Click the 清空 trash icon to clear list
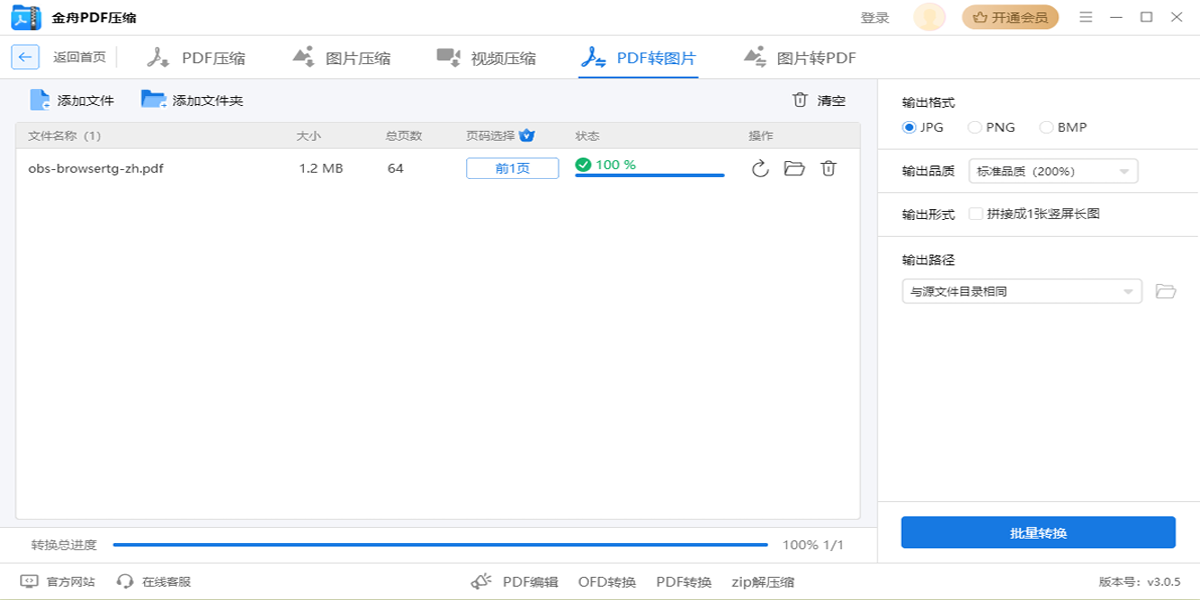1200x600 pixels. [x=798, y=99]
